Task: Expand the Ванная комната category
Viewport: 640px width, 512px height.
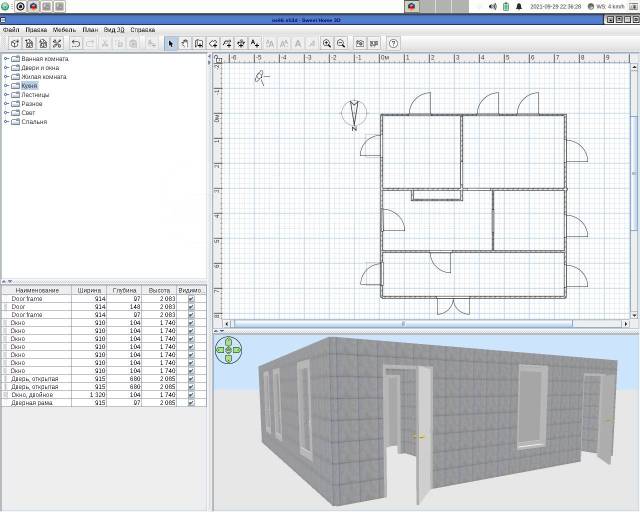Action: click(x=6, y=59)
